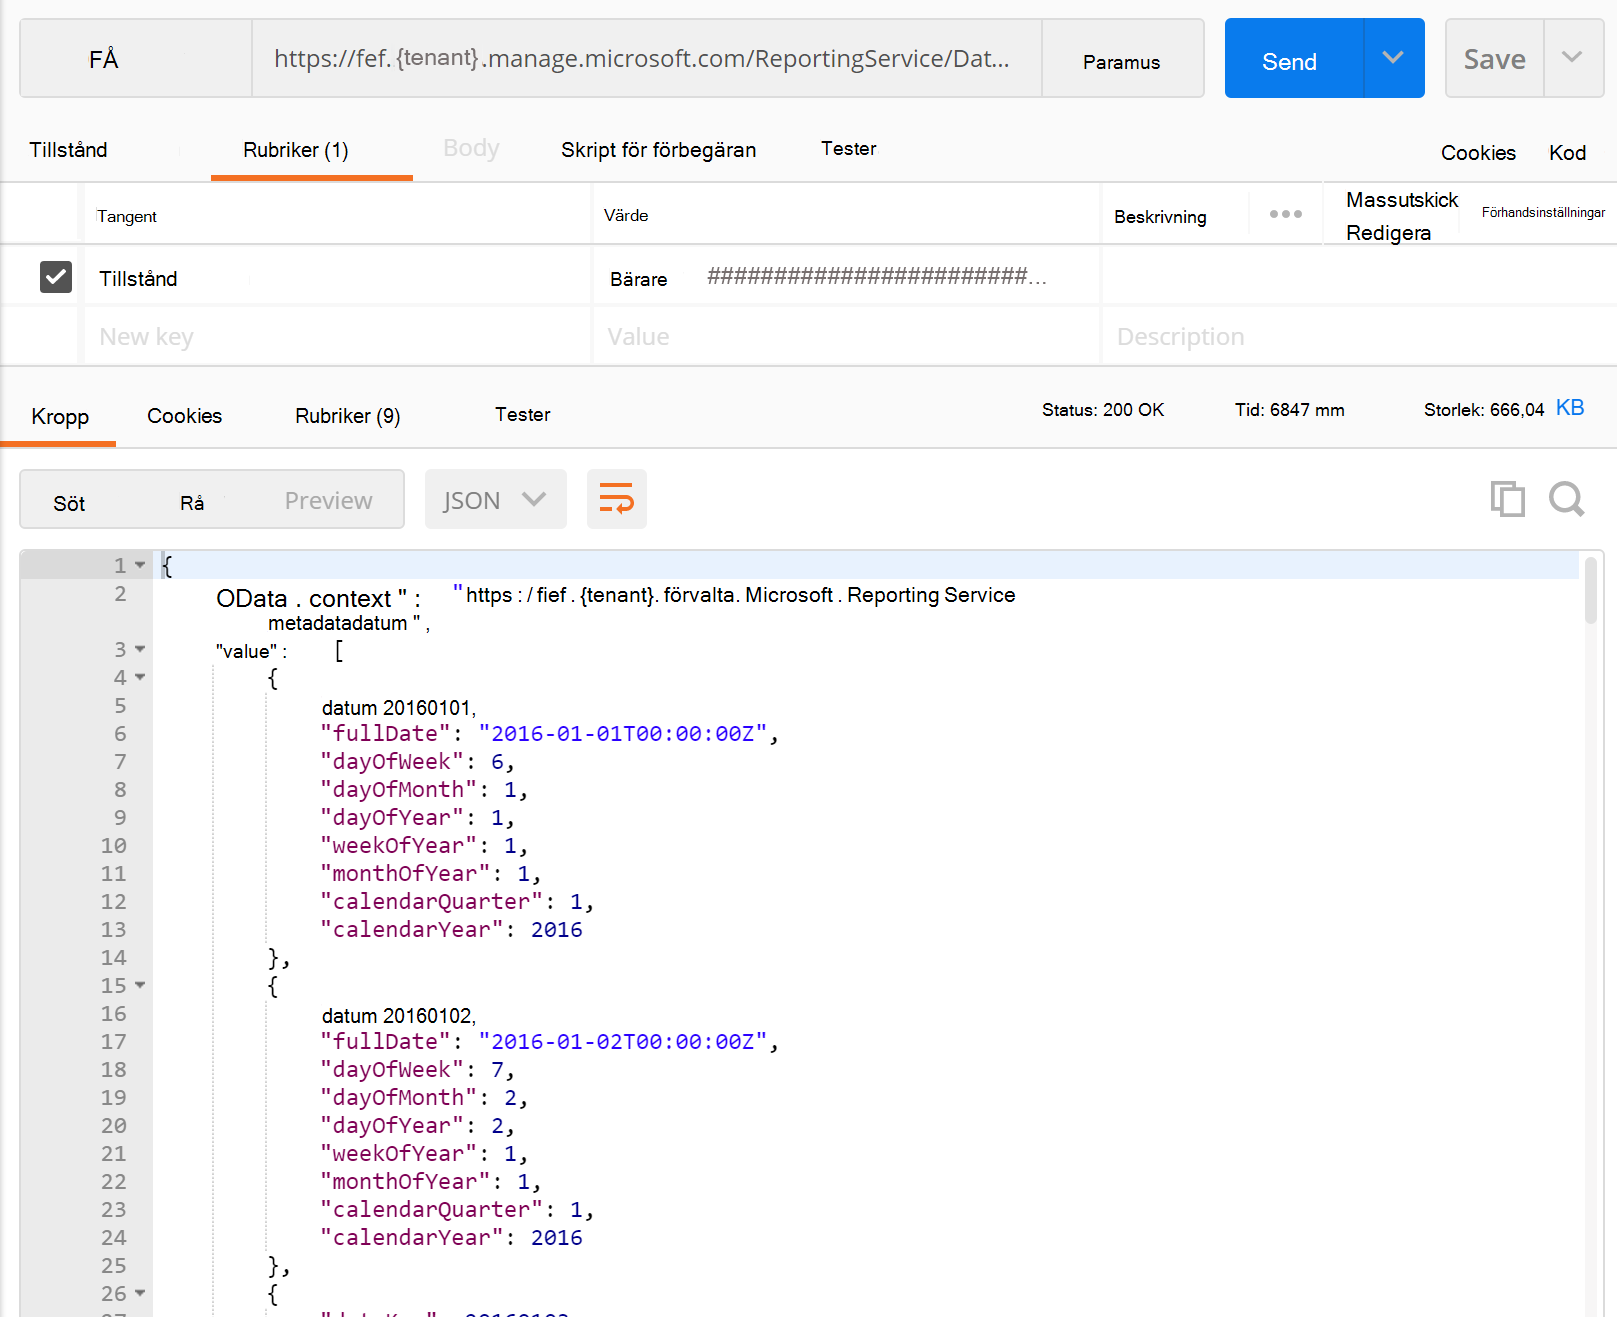Open search in response with magnifier icon
Viewport: 1617px width, 1317px height.
[1566, 498]
